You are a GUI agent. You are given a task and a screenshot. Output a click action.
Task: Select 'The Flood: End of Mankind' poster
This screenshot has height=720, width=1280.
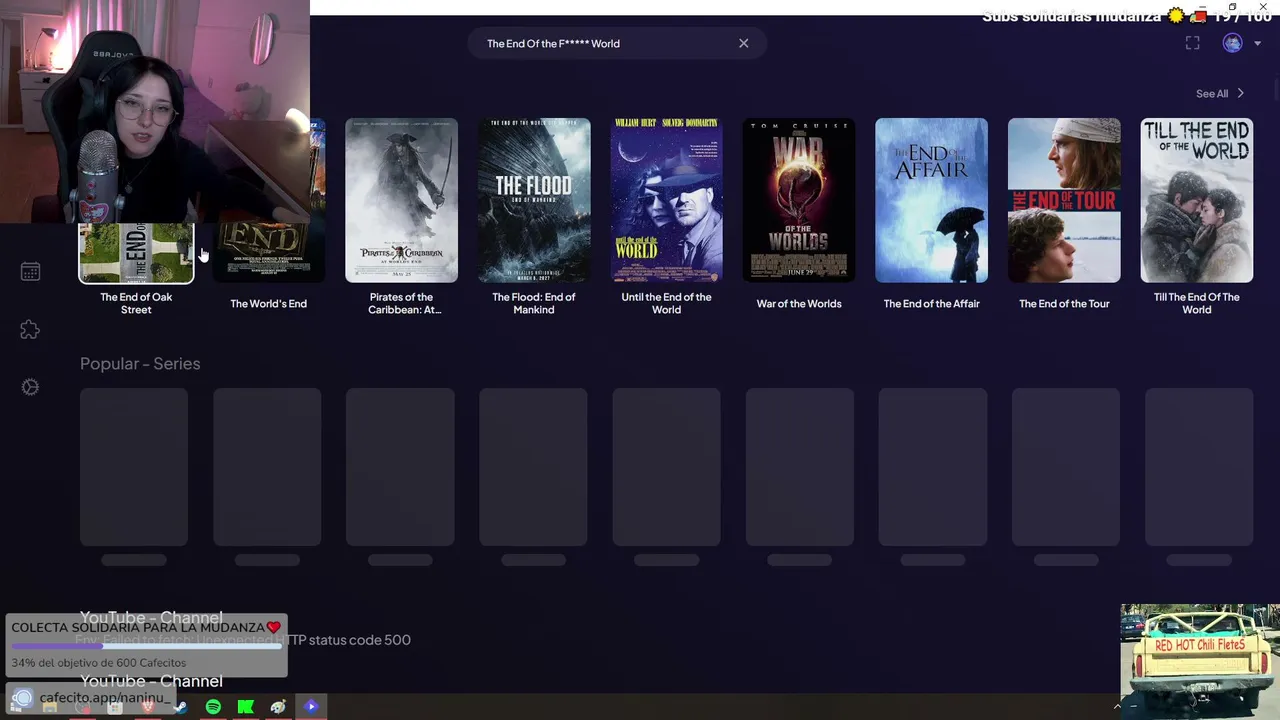click(x=534, y=200)
